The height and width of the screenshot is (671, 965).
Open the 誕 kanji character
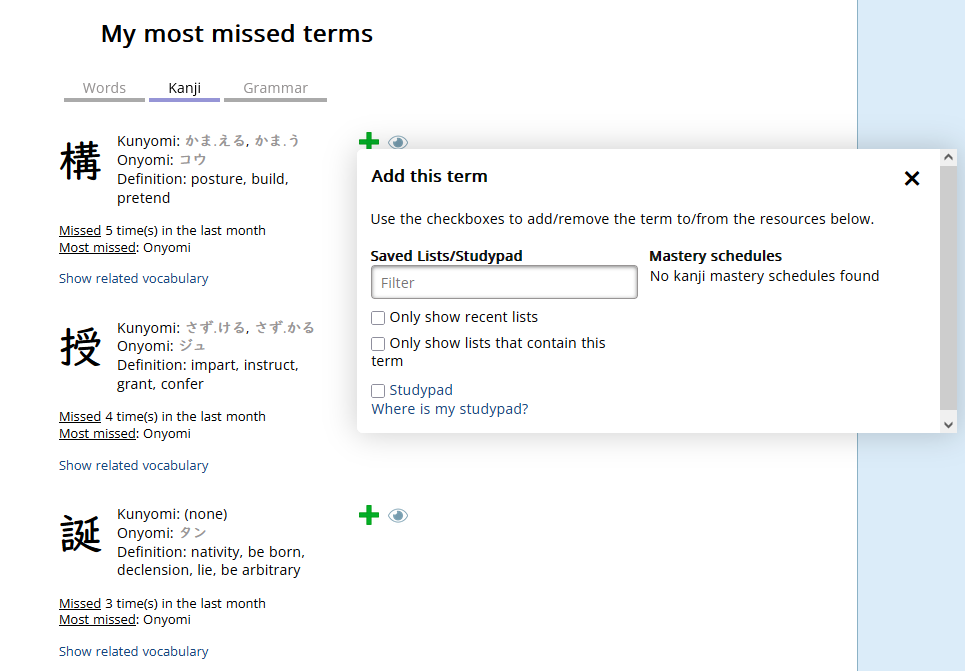[81, 534]
